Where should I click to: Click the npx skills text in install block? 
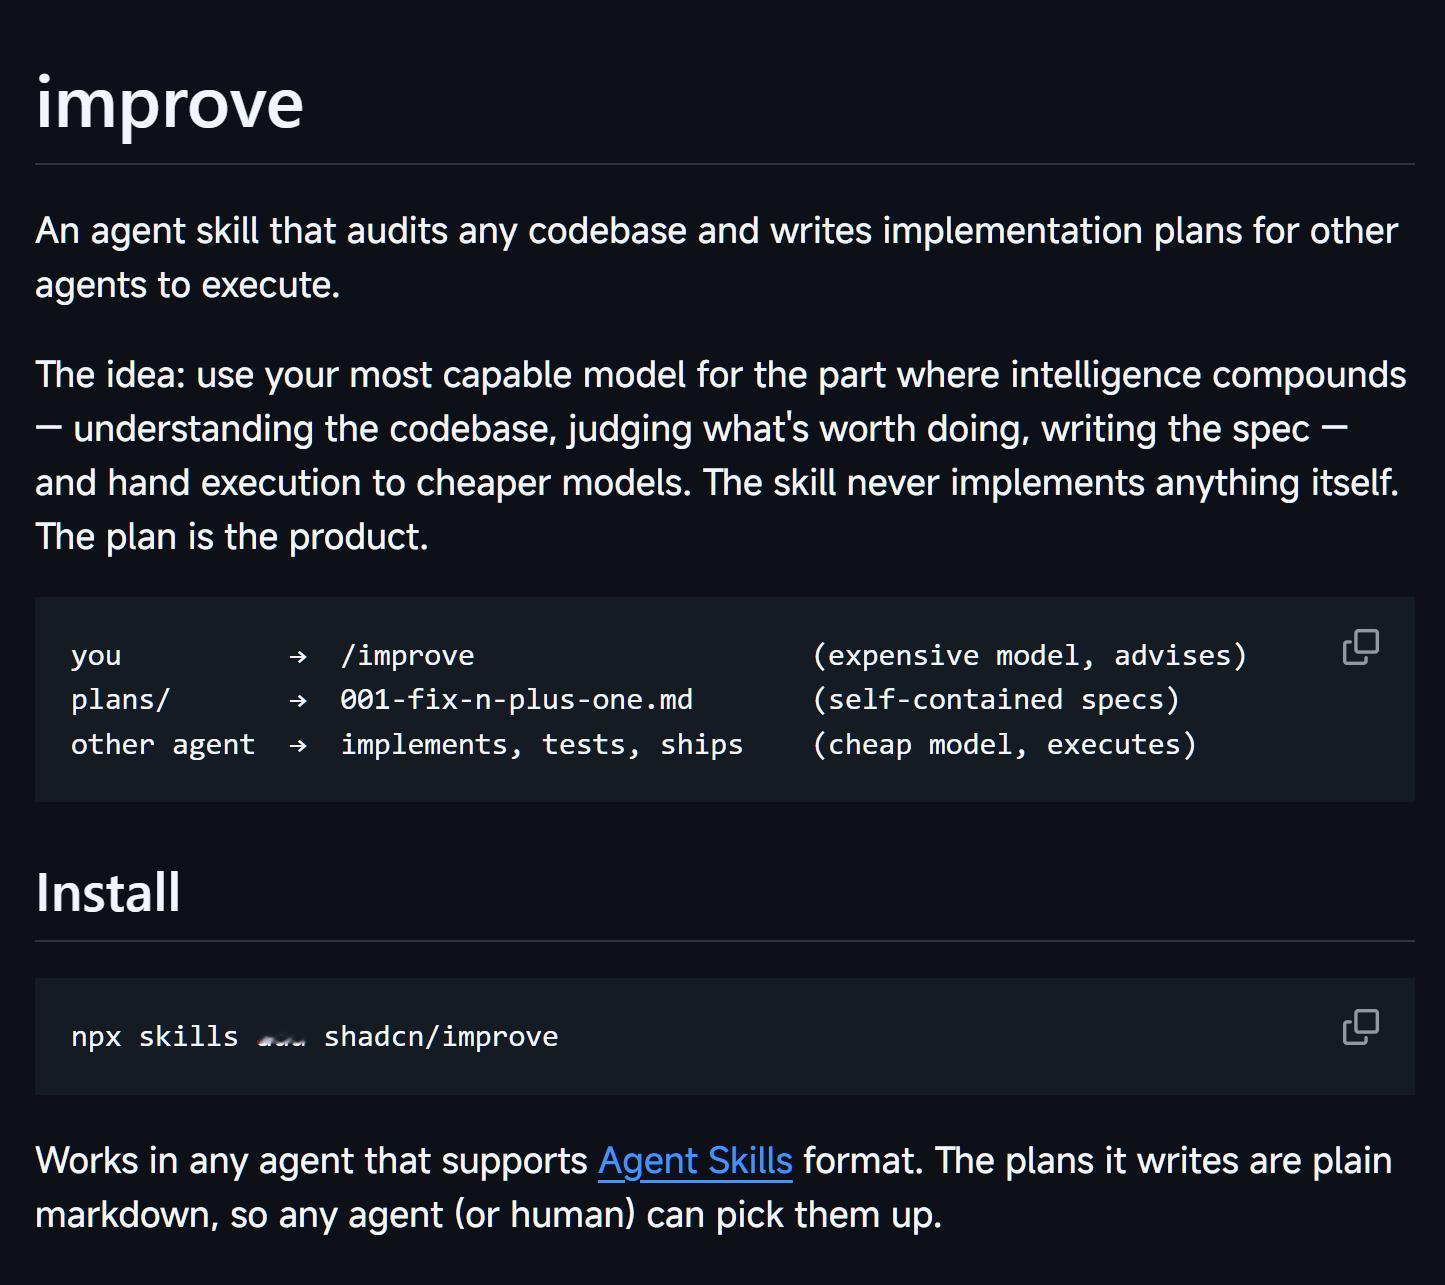point(155,1036)
